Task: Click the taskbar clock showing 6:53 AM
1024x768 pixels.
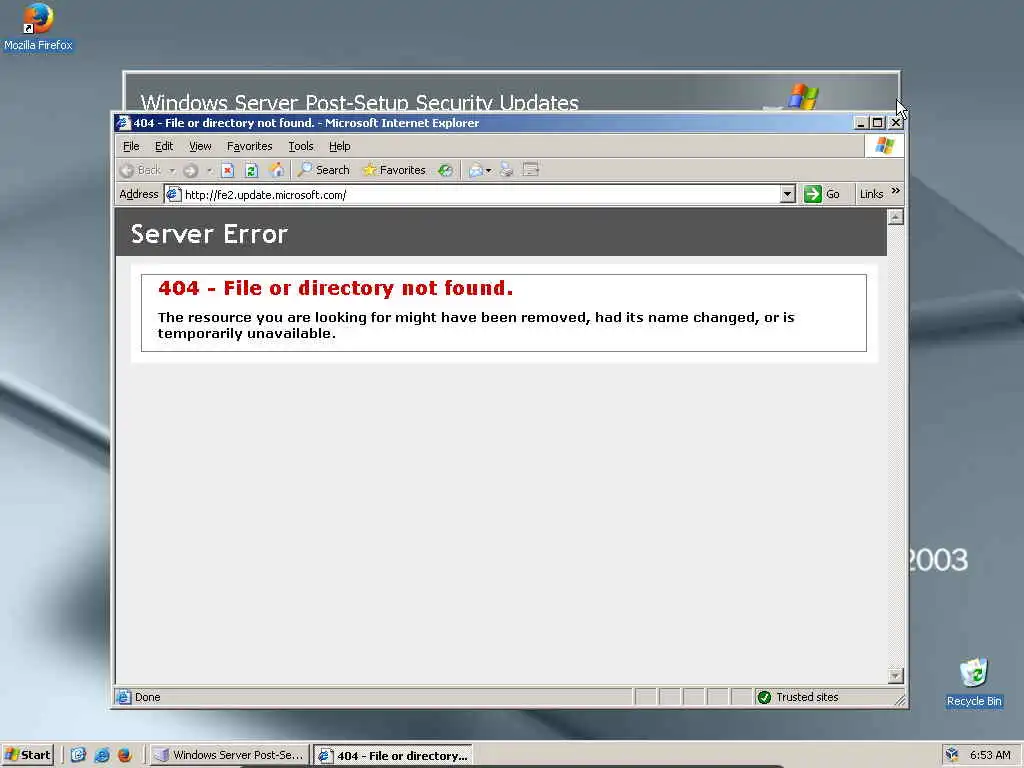Action: click(x=990, y=755)
